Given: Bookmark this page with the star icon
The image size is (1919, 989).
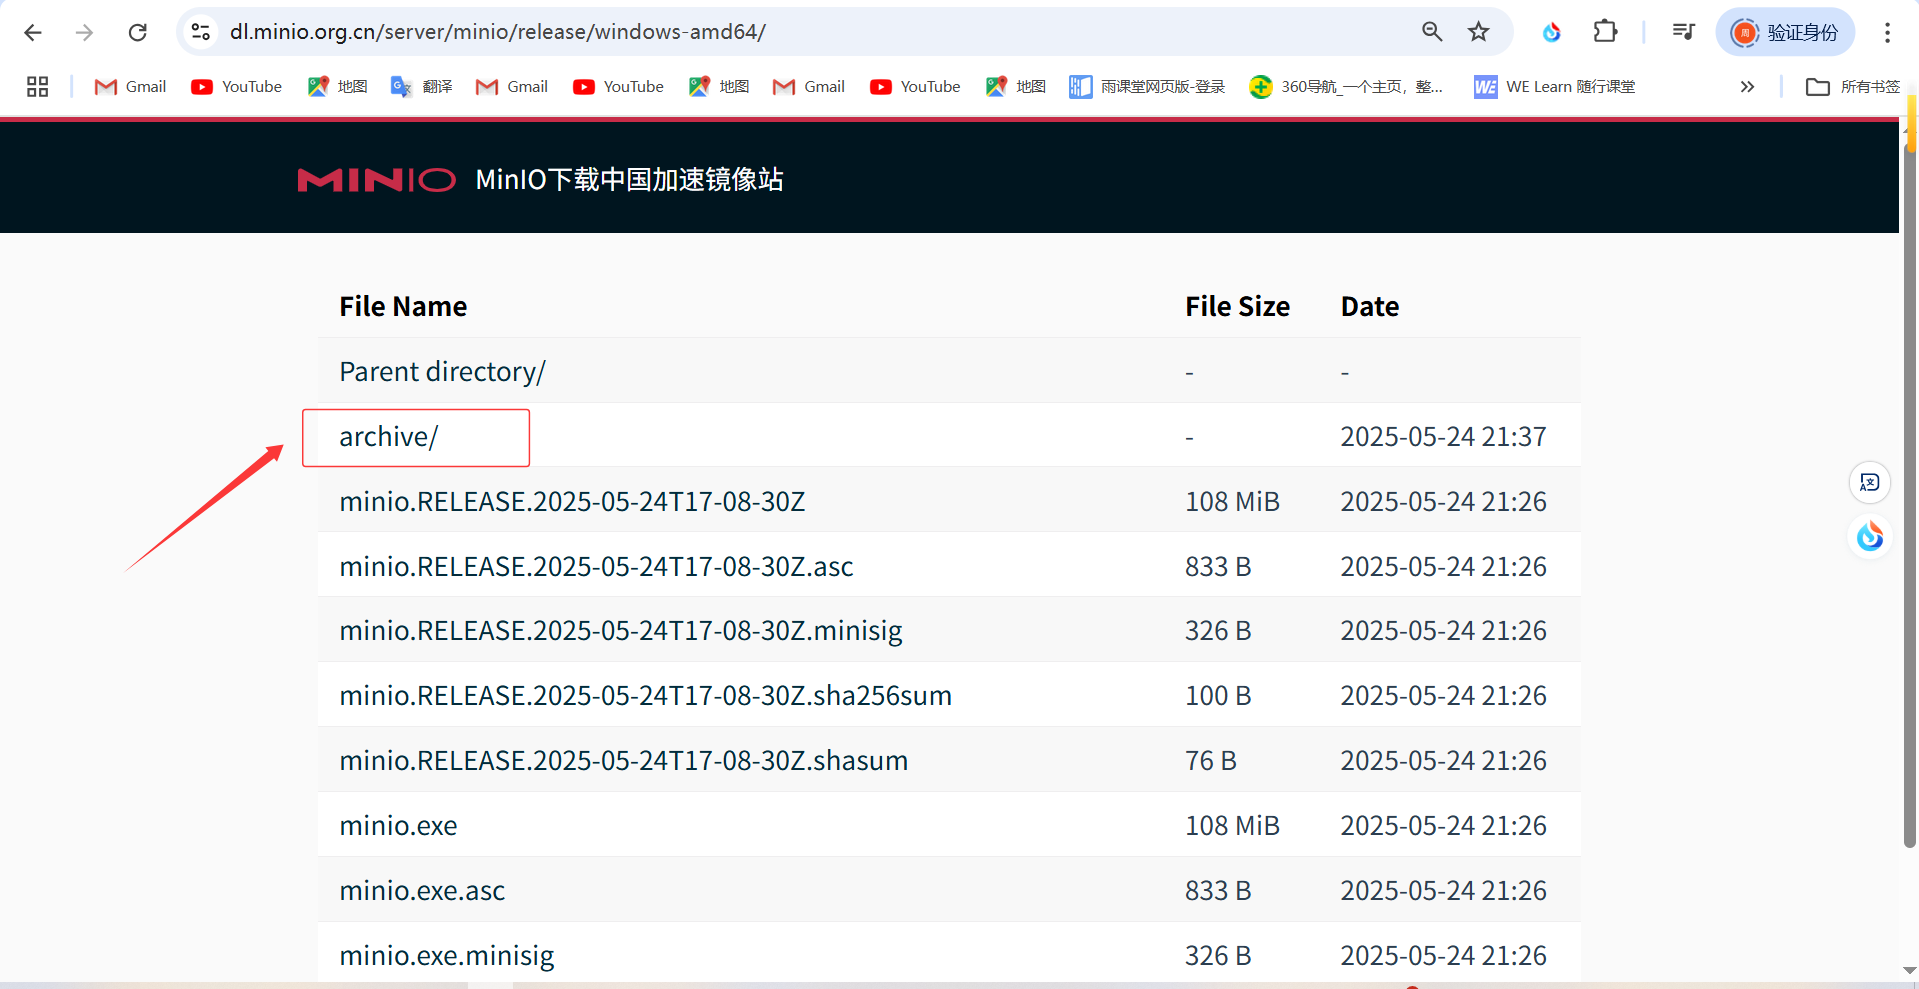Looking at the screenshot, I should coord(1479,32).
